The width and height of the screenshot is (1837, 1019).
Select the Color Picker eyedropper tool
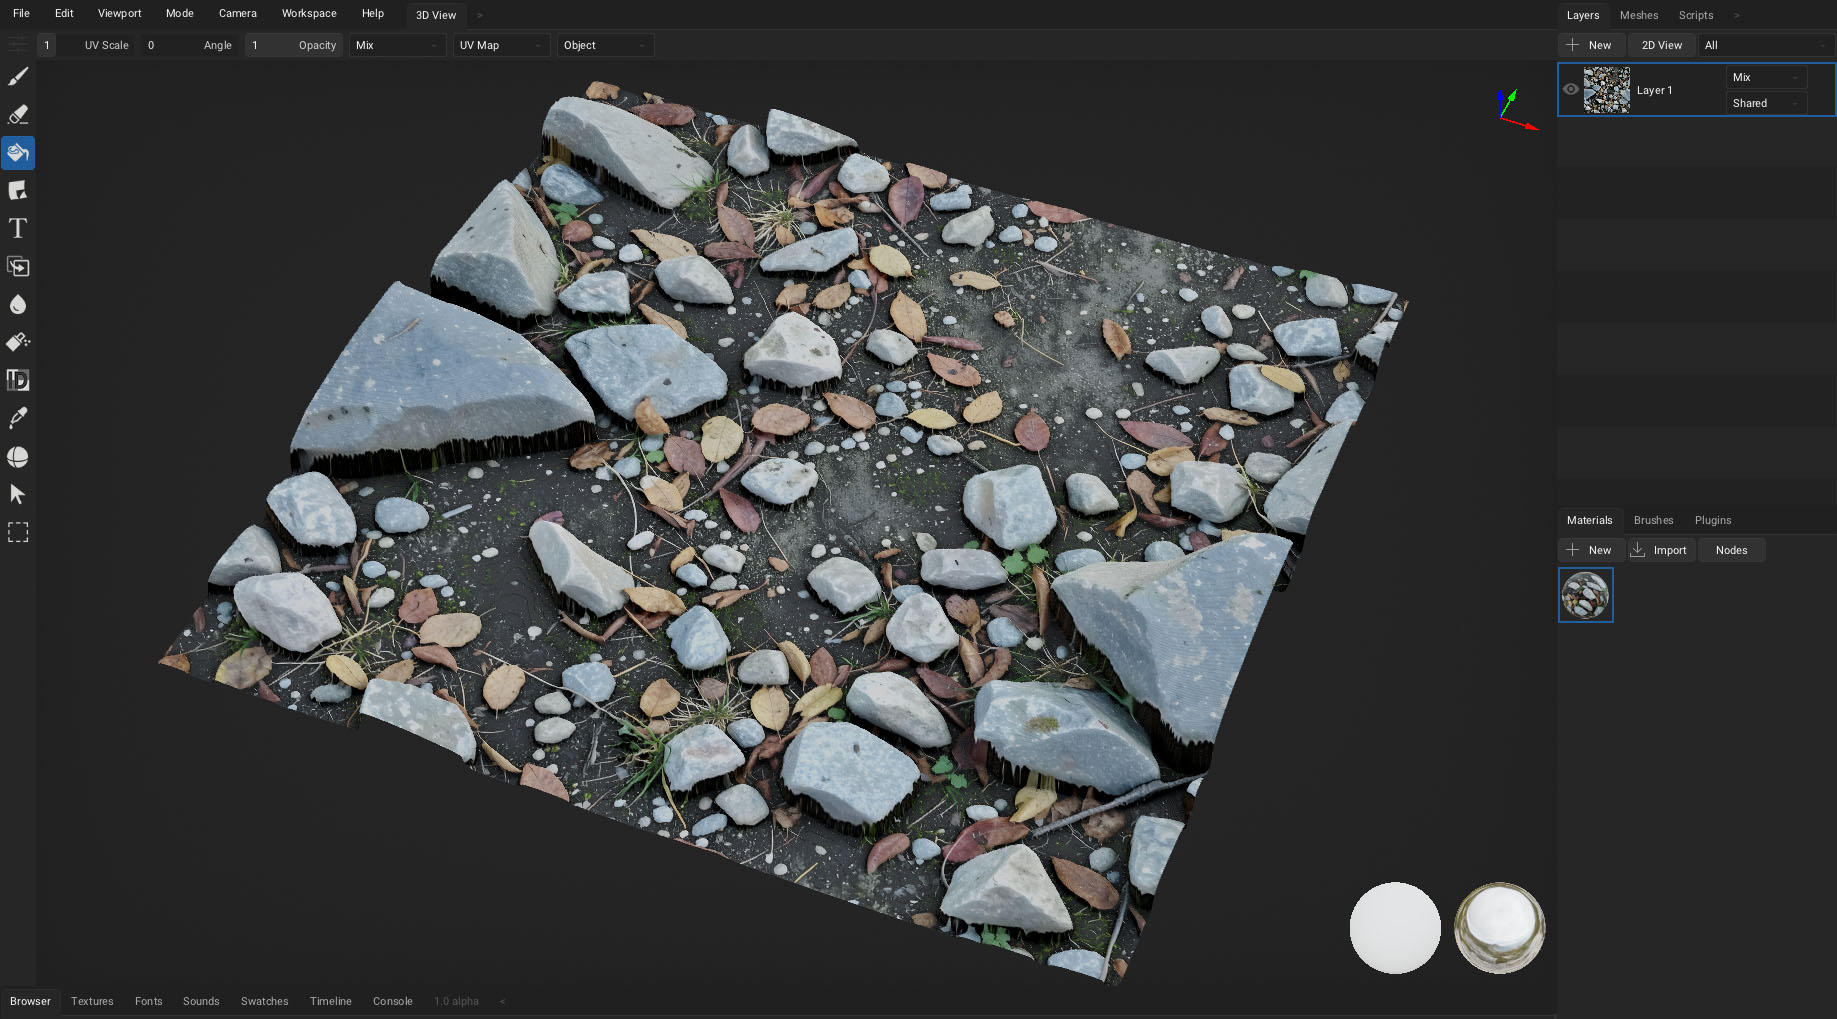click(18, 419)
